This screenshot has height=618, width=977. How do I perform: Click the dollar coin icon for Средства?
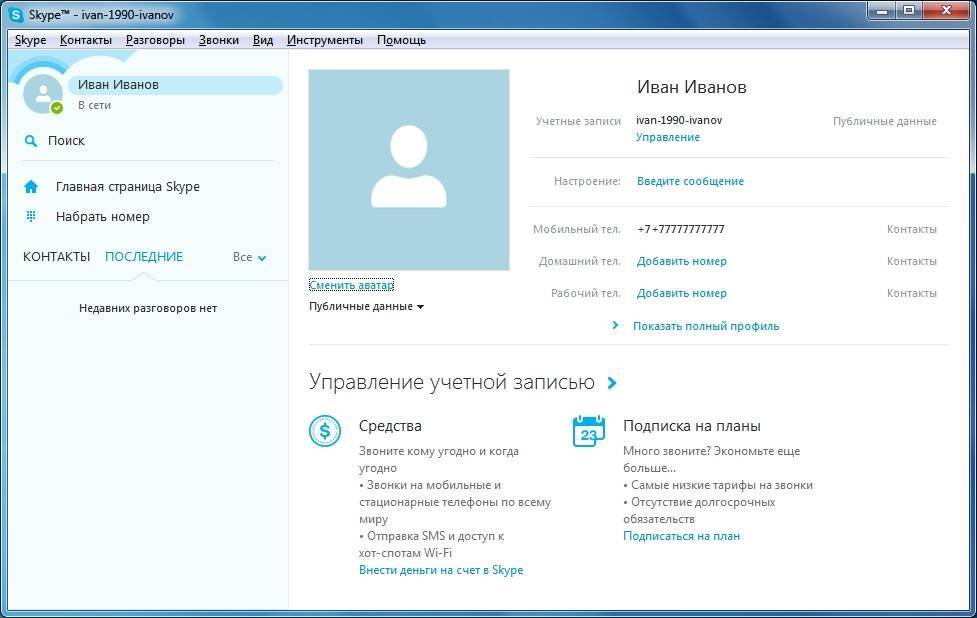[x=325, y=431]
